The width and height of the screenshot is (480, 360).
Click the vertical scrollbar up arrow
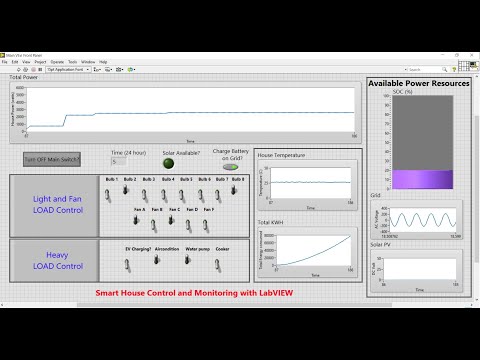tap(477, 77)
